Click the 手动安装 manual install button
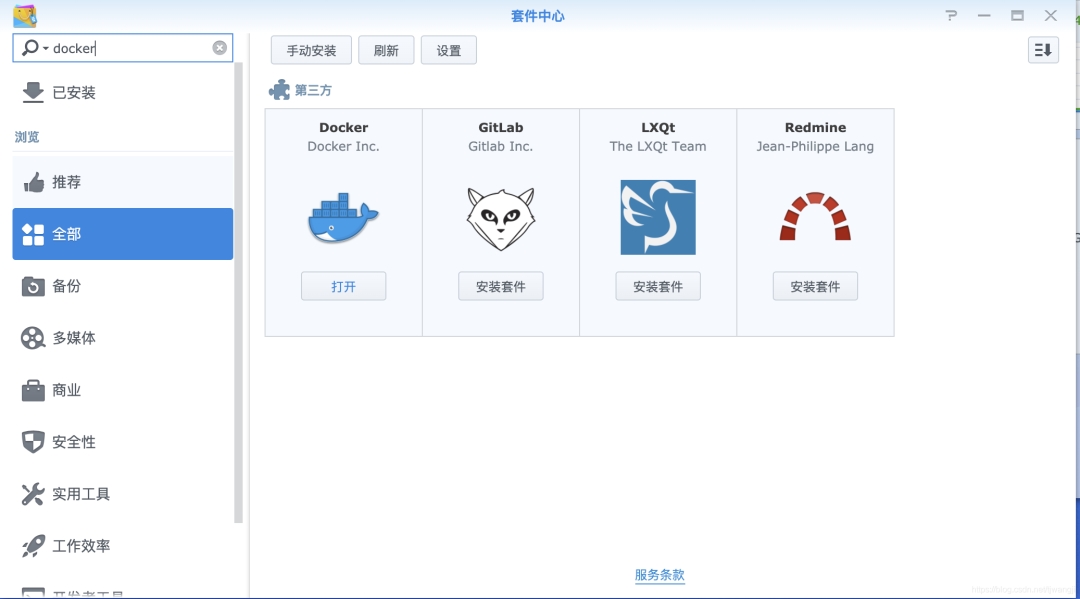1080x599 pixels. click(x=311, y=50)
